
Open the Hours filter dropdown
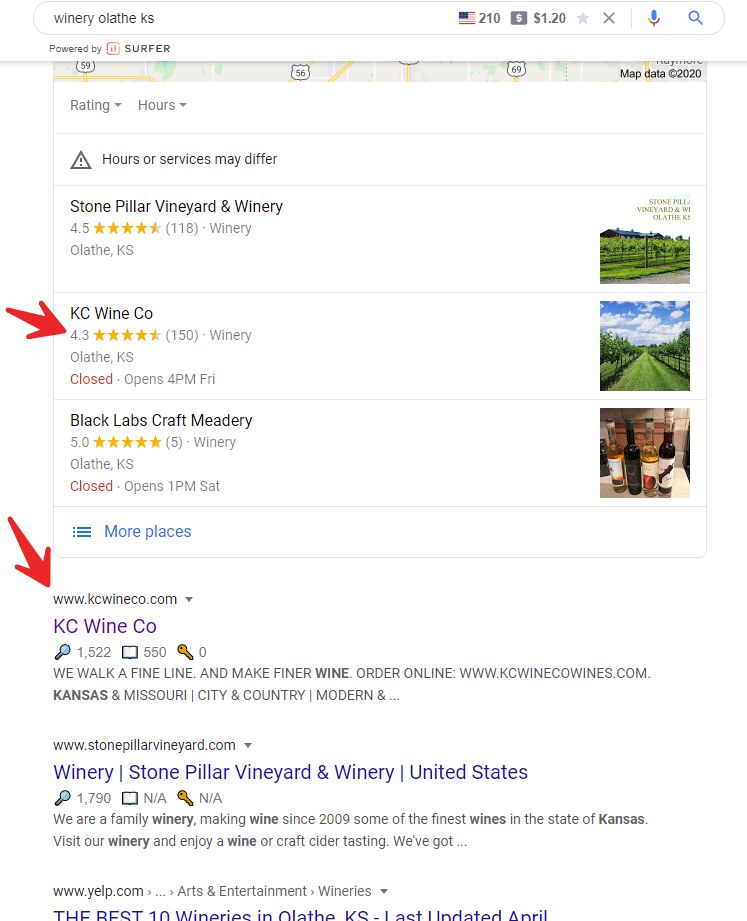pyautogui.click(x=162, y=105)
